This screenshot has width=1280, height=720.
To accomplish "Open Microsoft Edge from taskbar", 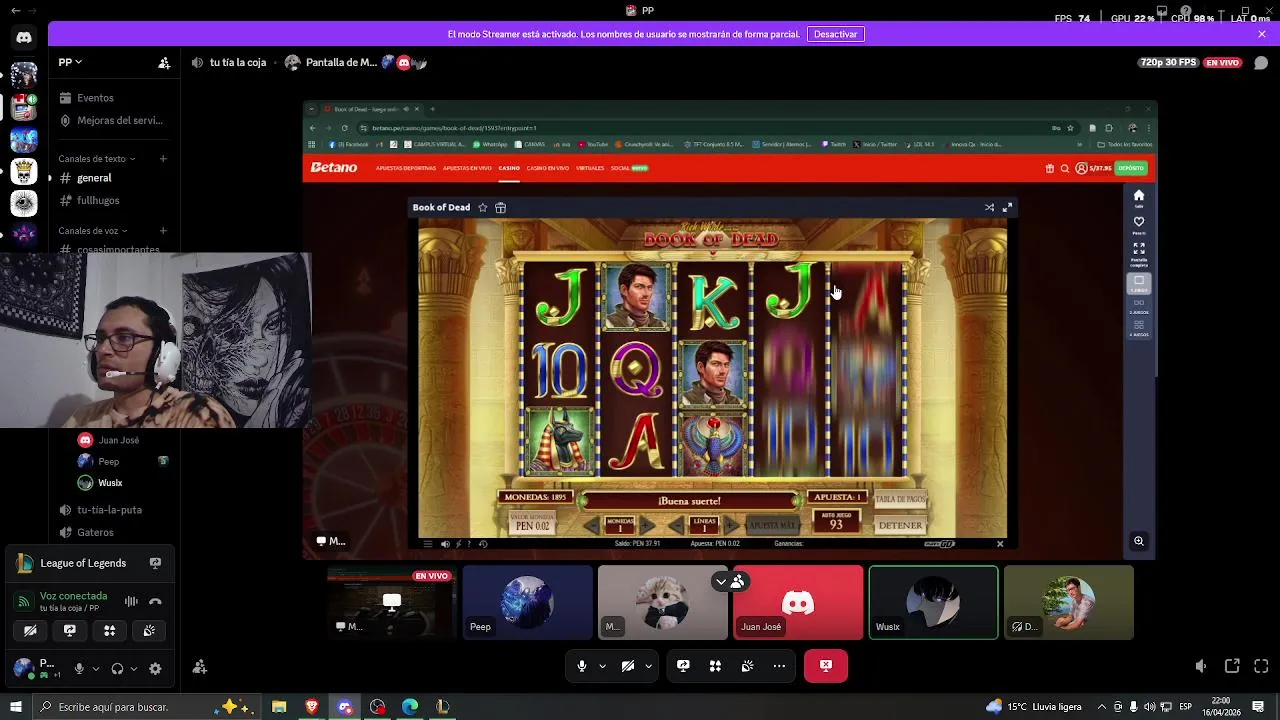I will [410, 707].
